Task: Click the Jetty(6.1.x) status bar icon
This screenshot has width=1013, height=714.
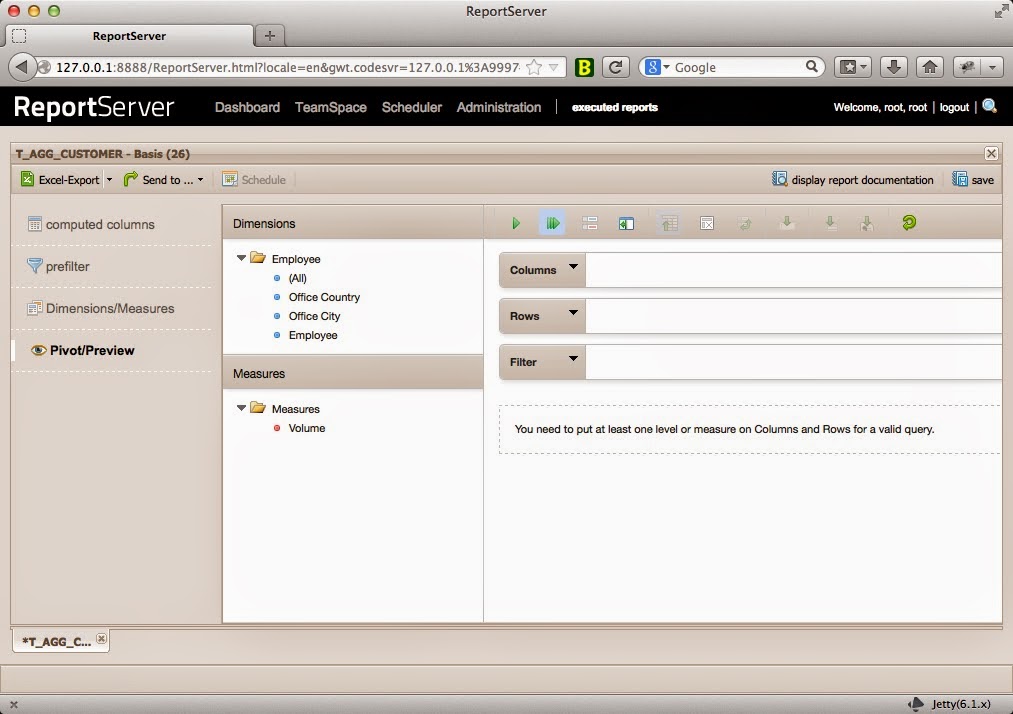Action: coord(916,704)
